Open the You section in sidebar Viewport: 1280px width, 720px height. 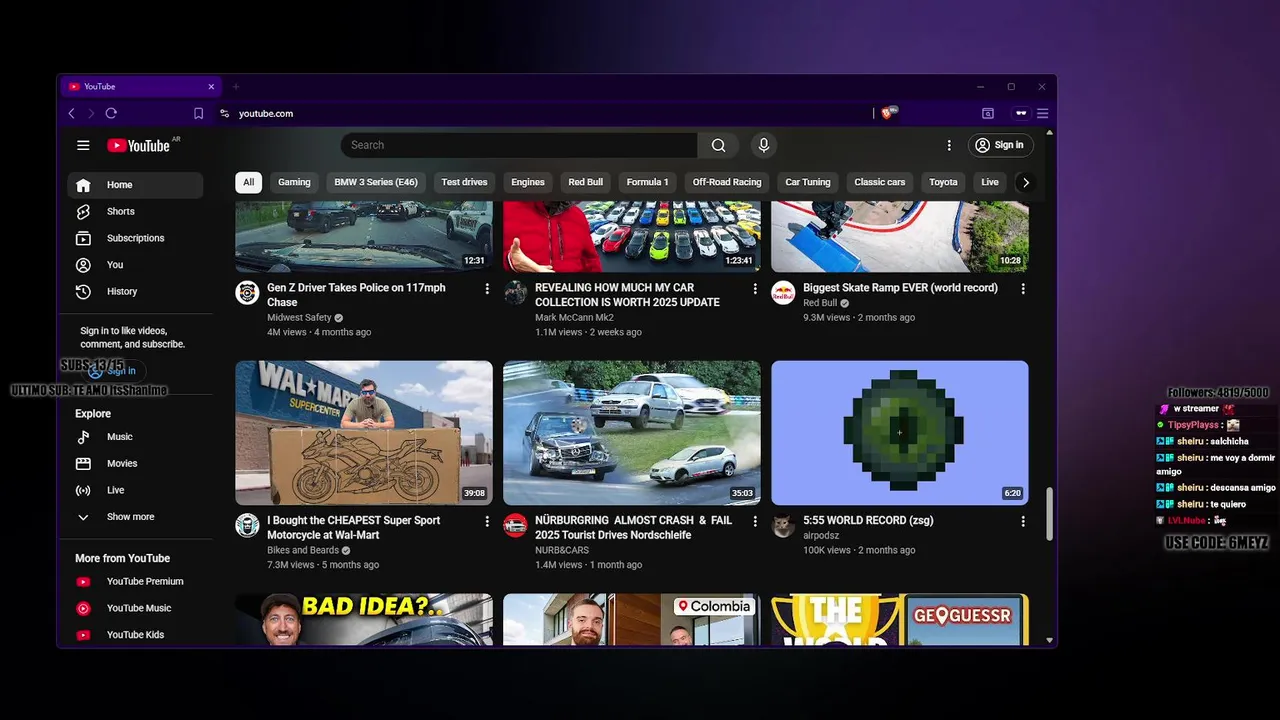tap(135, 265)
